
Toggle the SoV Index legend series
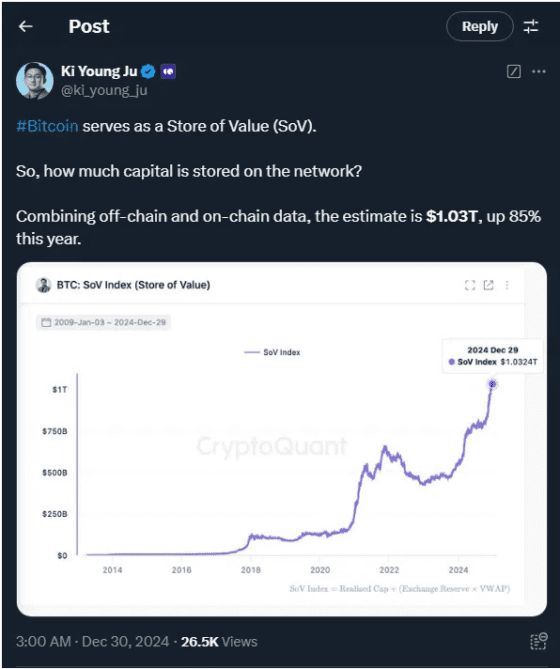[272, 352]
